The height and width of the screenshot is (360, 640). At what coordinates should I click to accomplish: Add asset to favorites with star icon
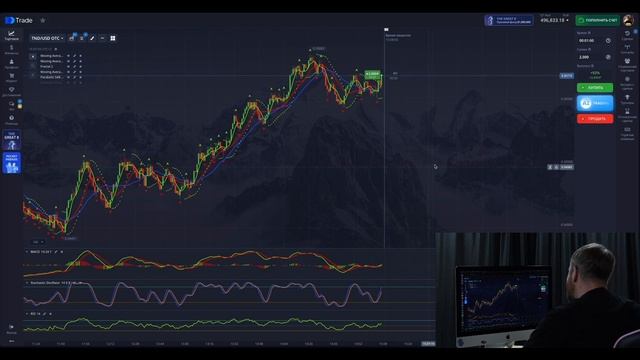click(42, 20)
